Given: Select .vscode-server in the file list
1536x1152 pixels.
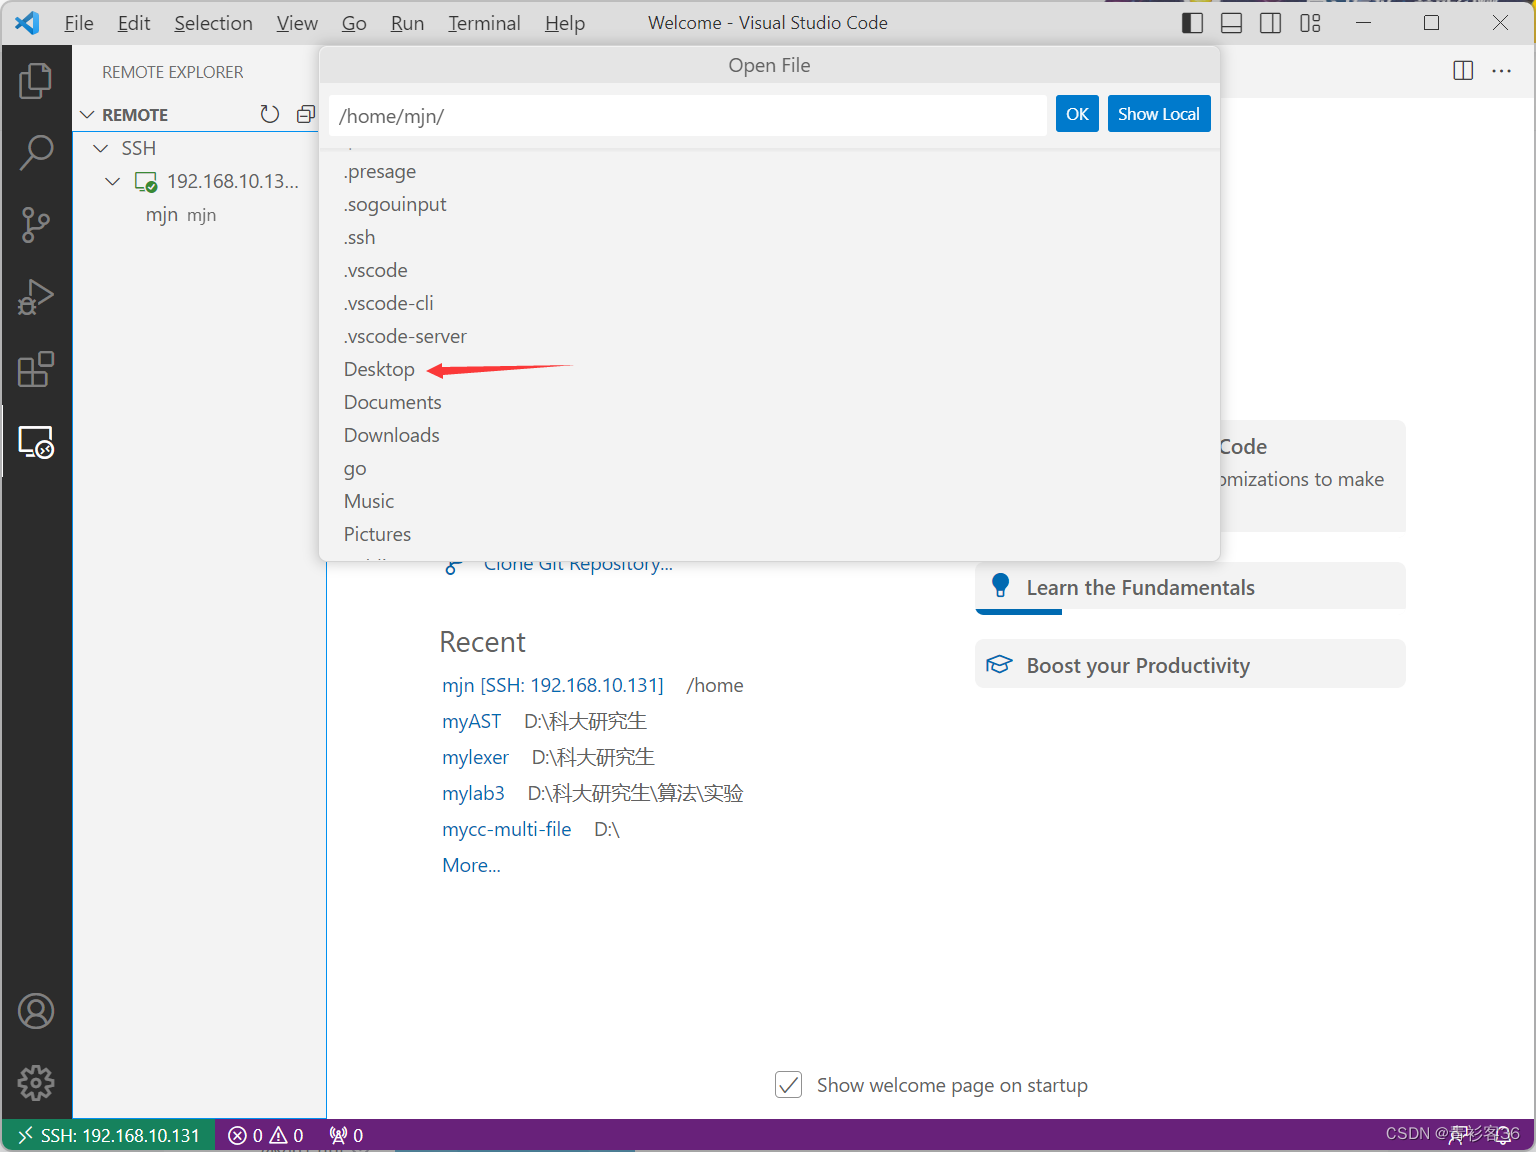Looking at the screenshot, I should 769,336.
